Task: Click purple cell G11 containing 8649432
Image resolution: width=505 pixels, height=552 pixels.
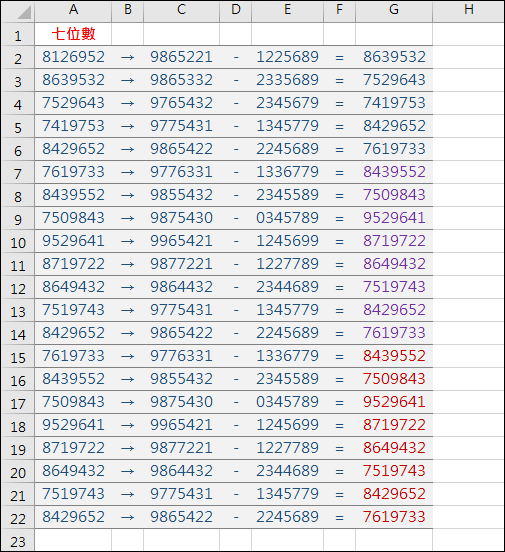Action: click(x=394, y=264)
